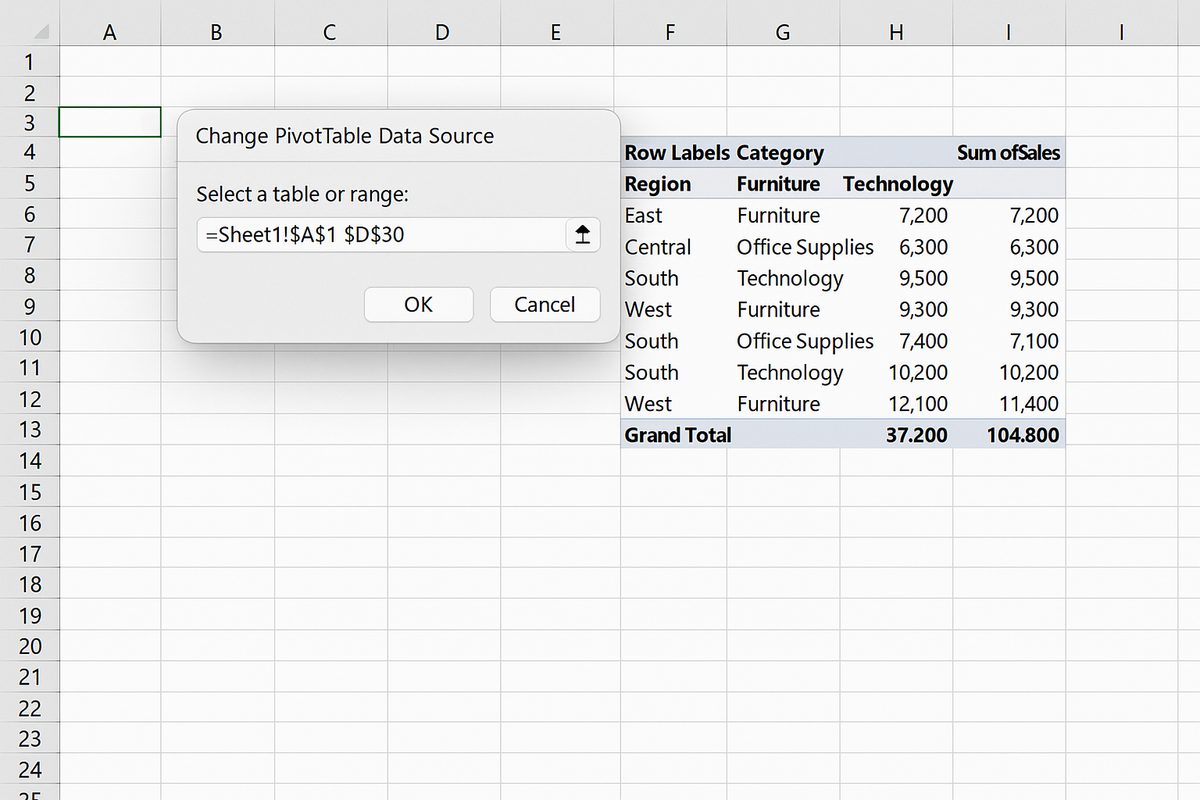Viewport: 1200px width, 800px height.
Task: Click the 6,300 value in column H
Action: (923, 247)
